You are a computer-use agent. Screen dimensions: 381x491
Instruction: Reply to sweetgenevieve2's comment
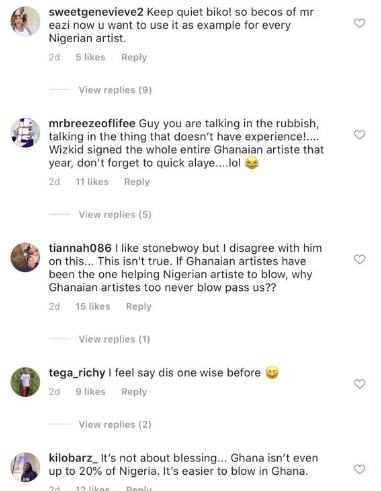point(134,57)
